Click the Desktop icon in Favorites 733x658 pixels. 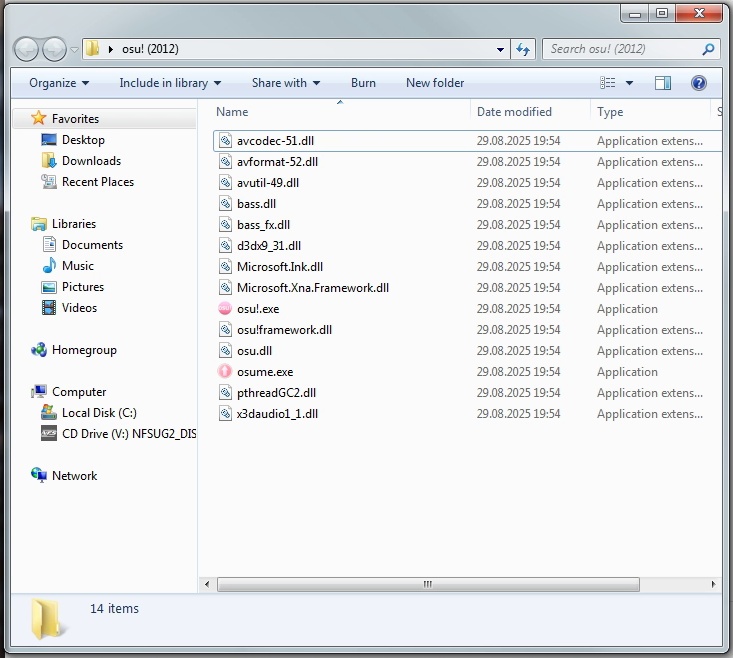pos(49,140)
